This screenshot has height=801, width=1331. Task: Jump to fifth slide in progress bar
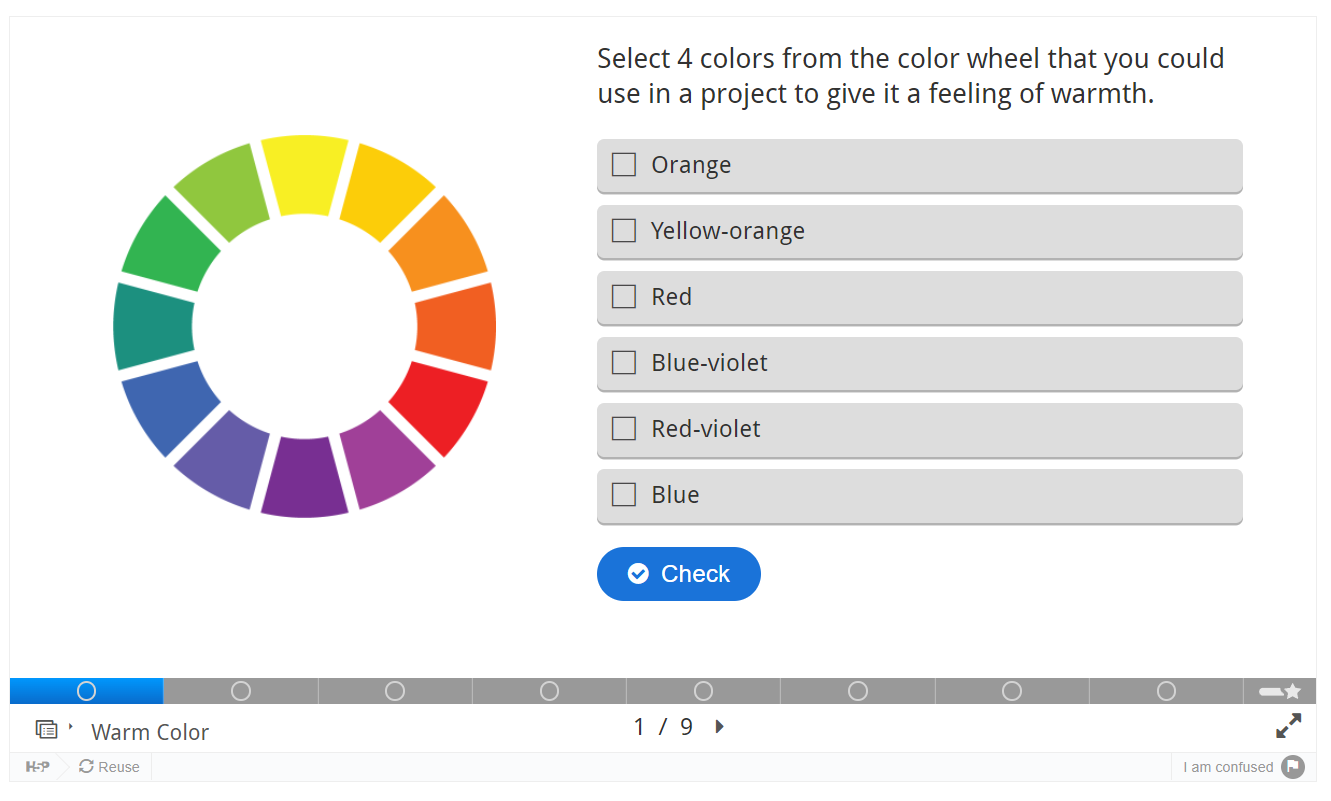703,691
